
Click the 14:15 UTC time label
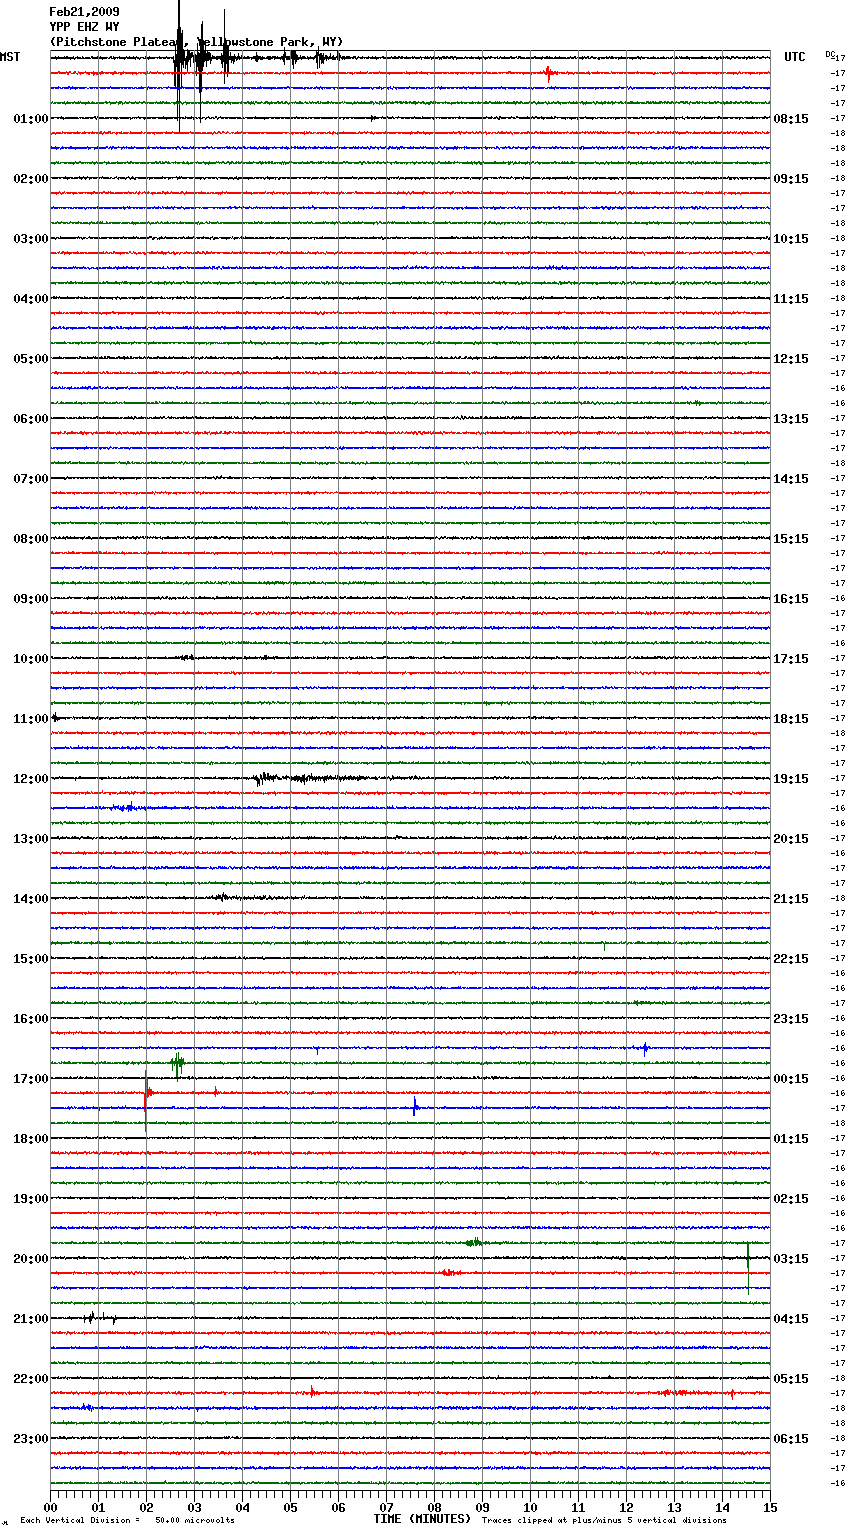(791, 479)
